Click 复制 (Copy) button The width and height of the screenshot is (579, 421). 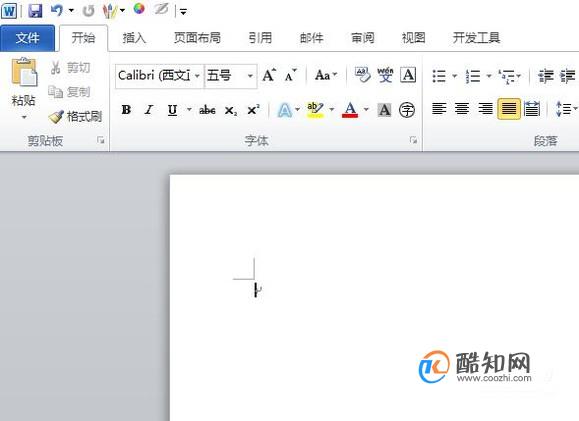point(69,92)
